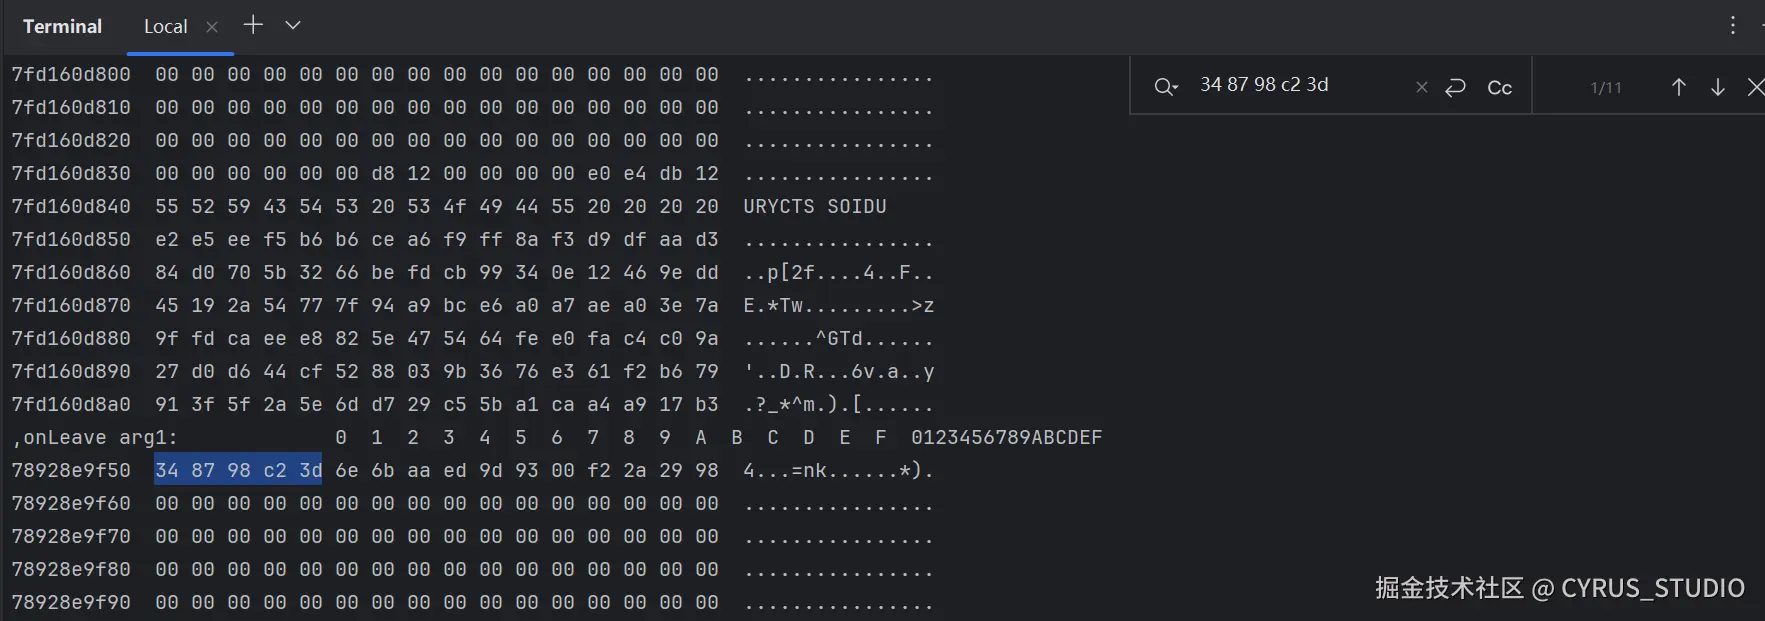The width and height of the screenshot is (1765, 621).
Task: Open the search history magnifier dropdown
Action: click(x=1165, y=87)
